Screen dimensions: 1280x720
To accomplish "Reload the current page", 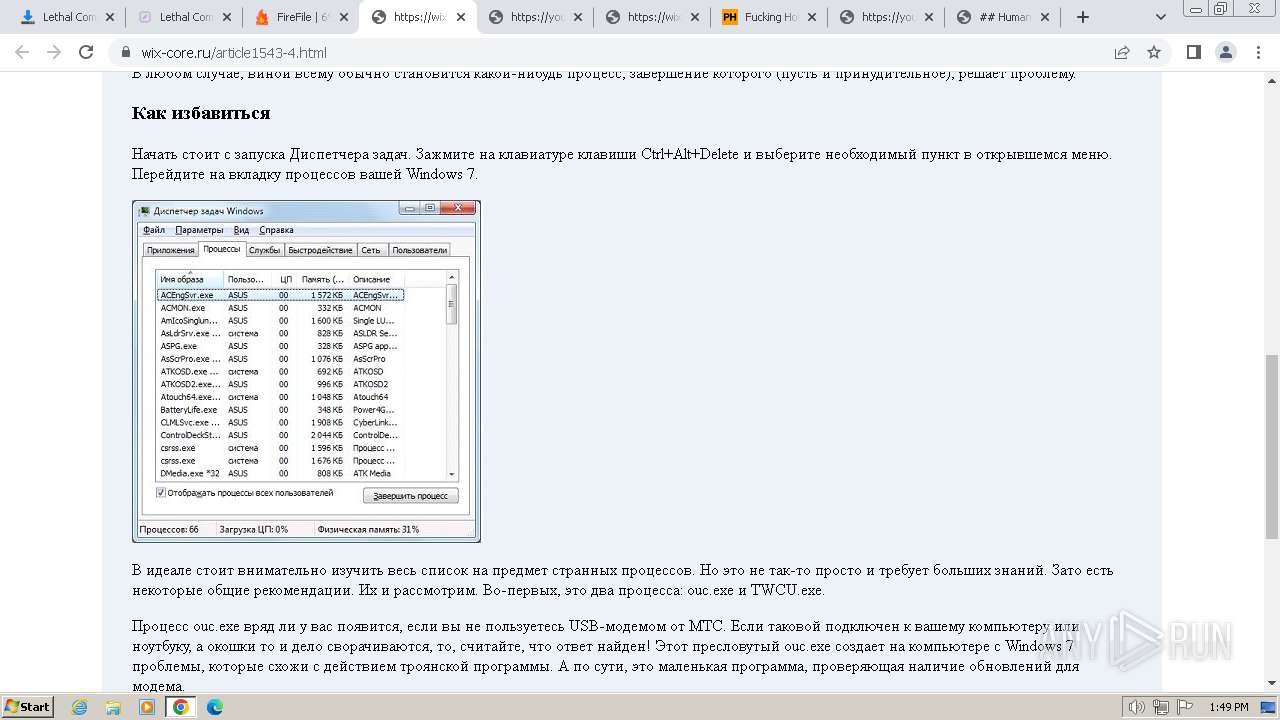I will coord(86,53).
